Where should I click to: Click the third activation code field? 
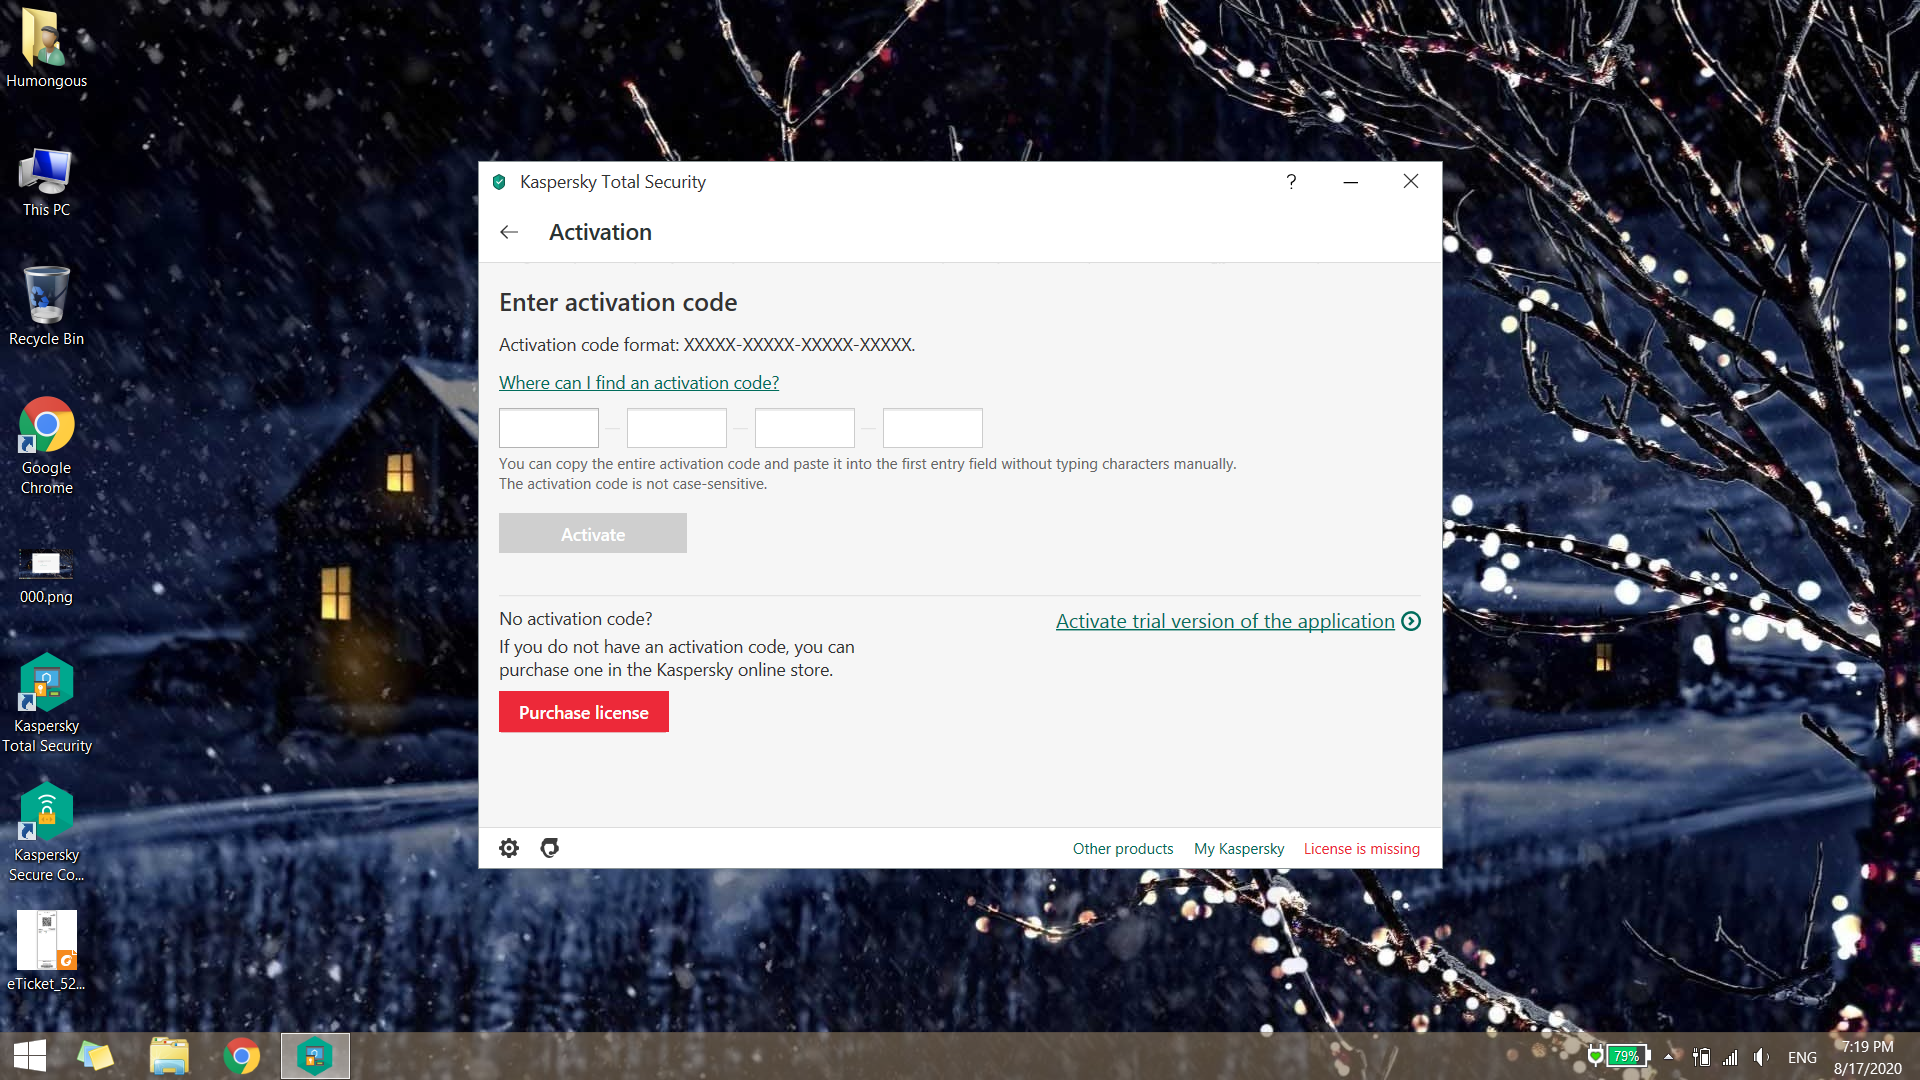805,428
